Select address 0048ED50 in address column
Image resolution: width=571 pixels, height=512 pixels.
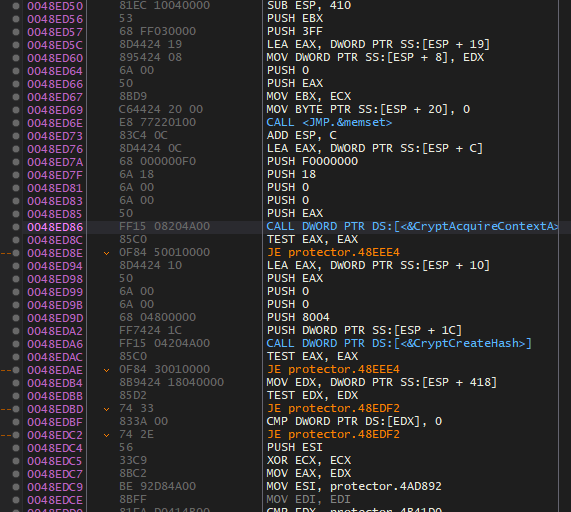click(x=55, y=6)
